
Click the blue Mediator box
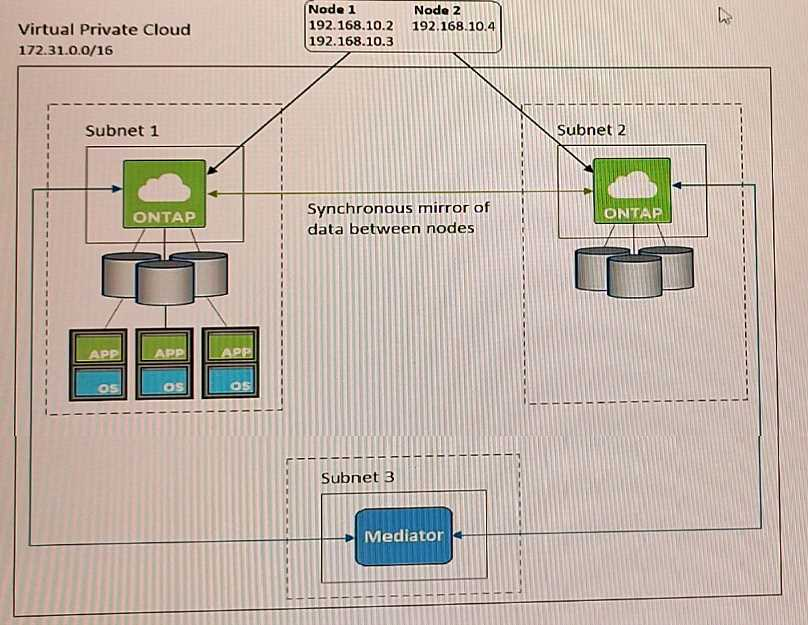point(403,536)
